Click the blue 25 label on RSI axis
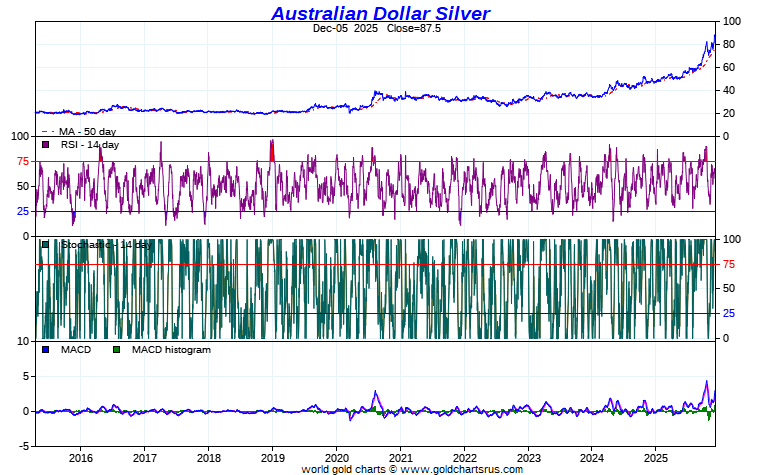Viewport: 760px width, 475px height. 23,211
